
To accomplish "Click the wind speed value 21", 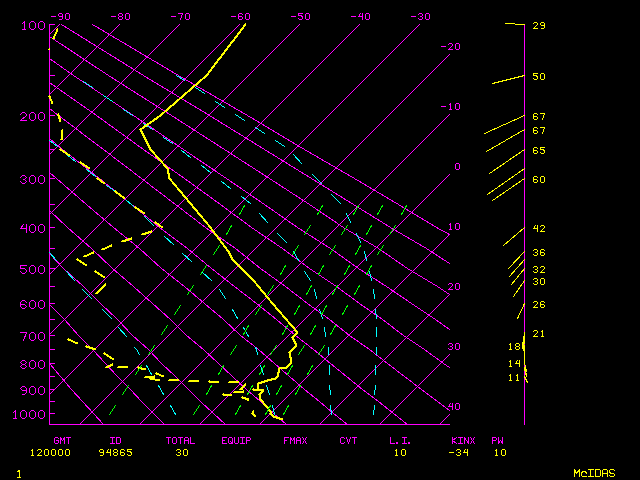I will (x=538, y=333).
